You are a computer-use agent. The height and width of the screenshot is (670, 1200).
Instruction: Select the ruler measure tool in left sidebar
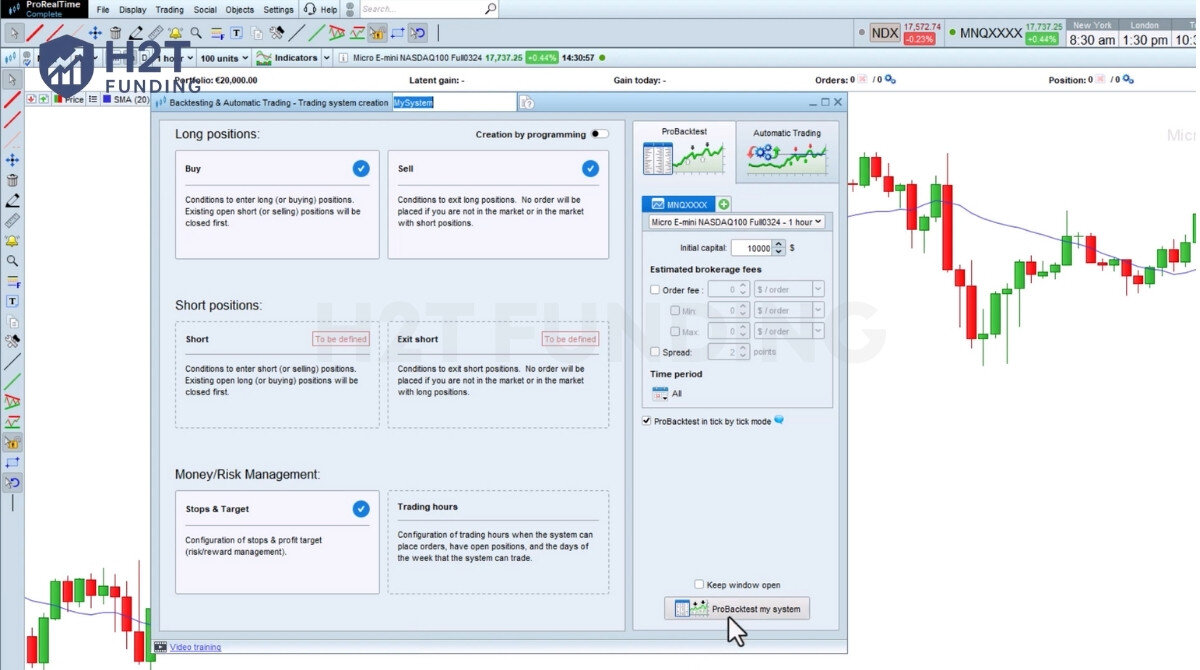[x=13, y=220]
